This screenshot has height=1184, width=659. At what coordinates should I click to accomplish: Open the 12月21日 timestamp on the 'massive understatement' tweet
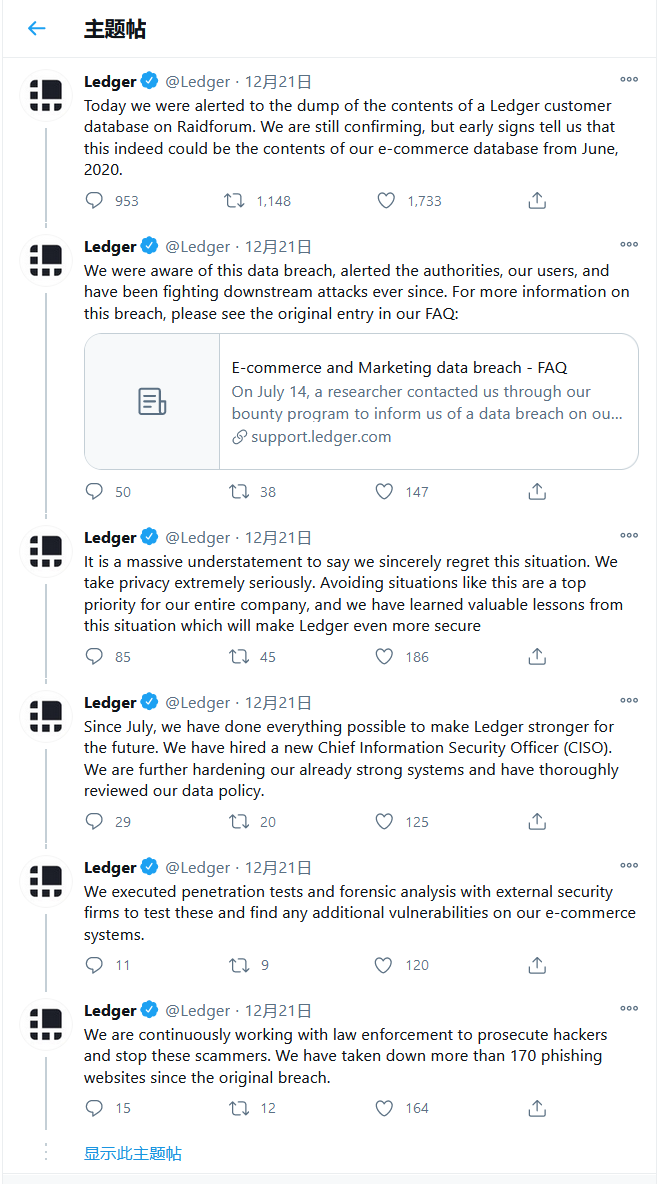click(x=278, y=538)
